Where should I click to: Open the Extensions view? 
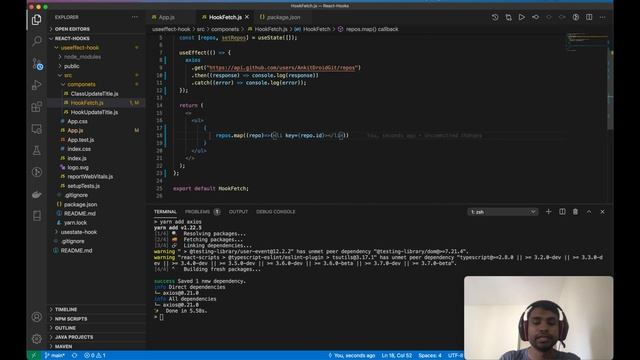(37, 107)
